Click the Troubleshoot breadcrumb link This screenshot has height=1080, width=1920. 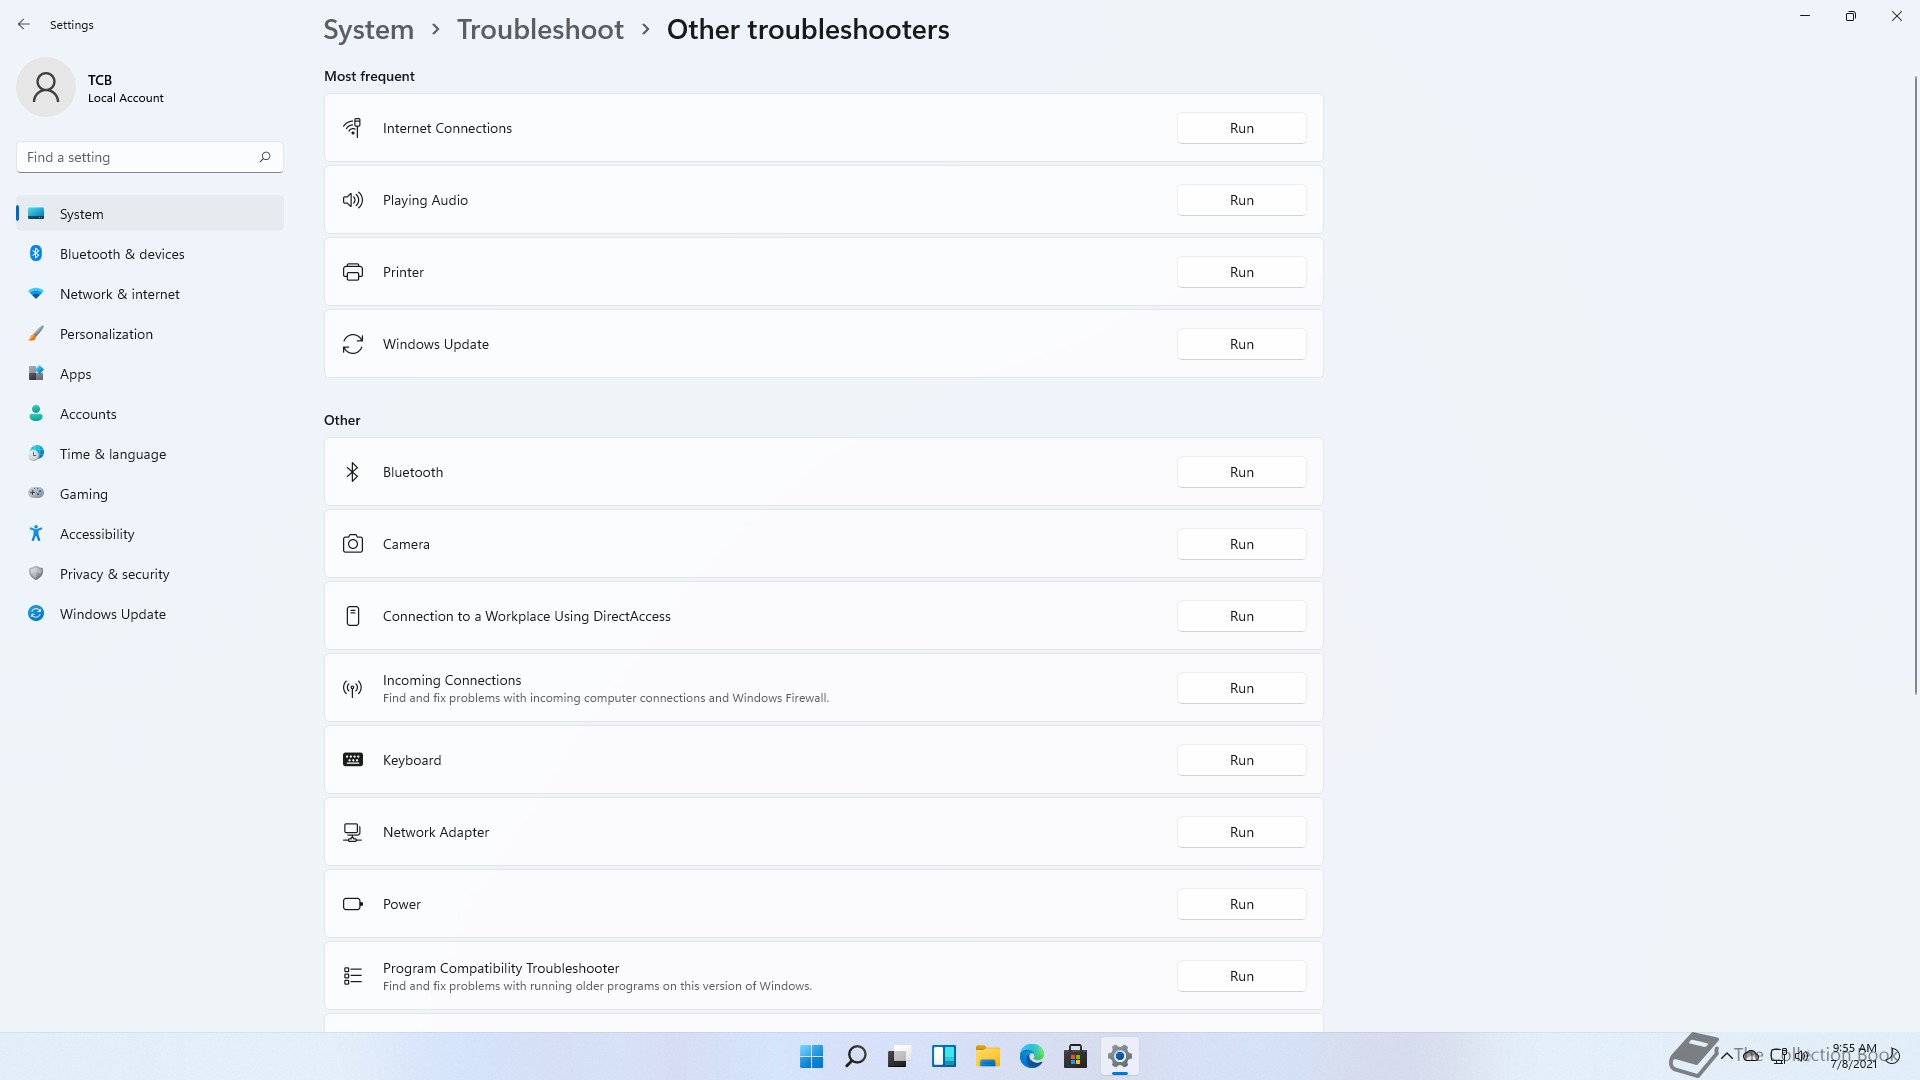[540, 30]
